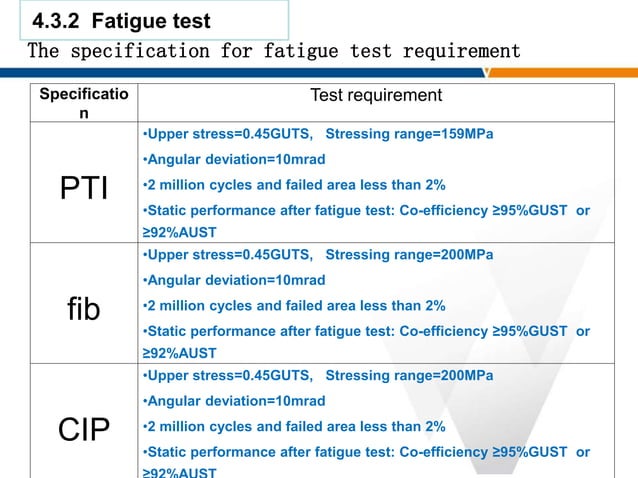
Task: Click the fatigue test specification subtitle text
Action: [x=274, y=50]
